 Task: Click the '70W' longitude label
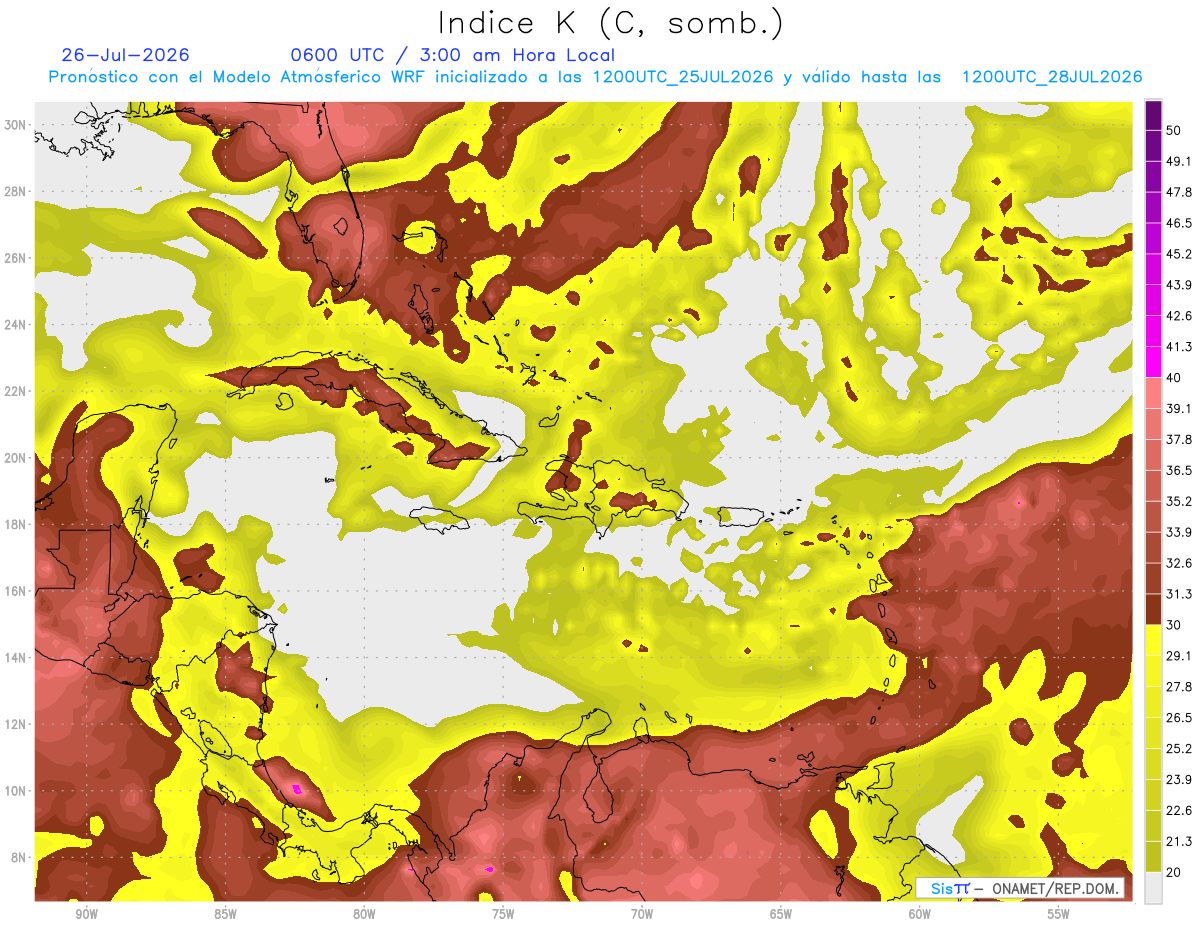(642, 915)
